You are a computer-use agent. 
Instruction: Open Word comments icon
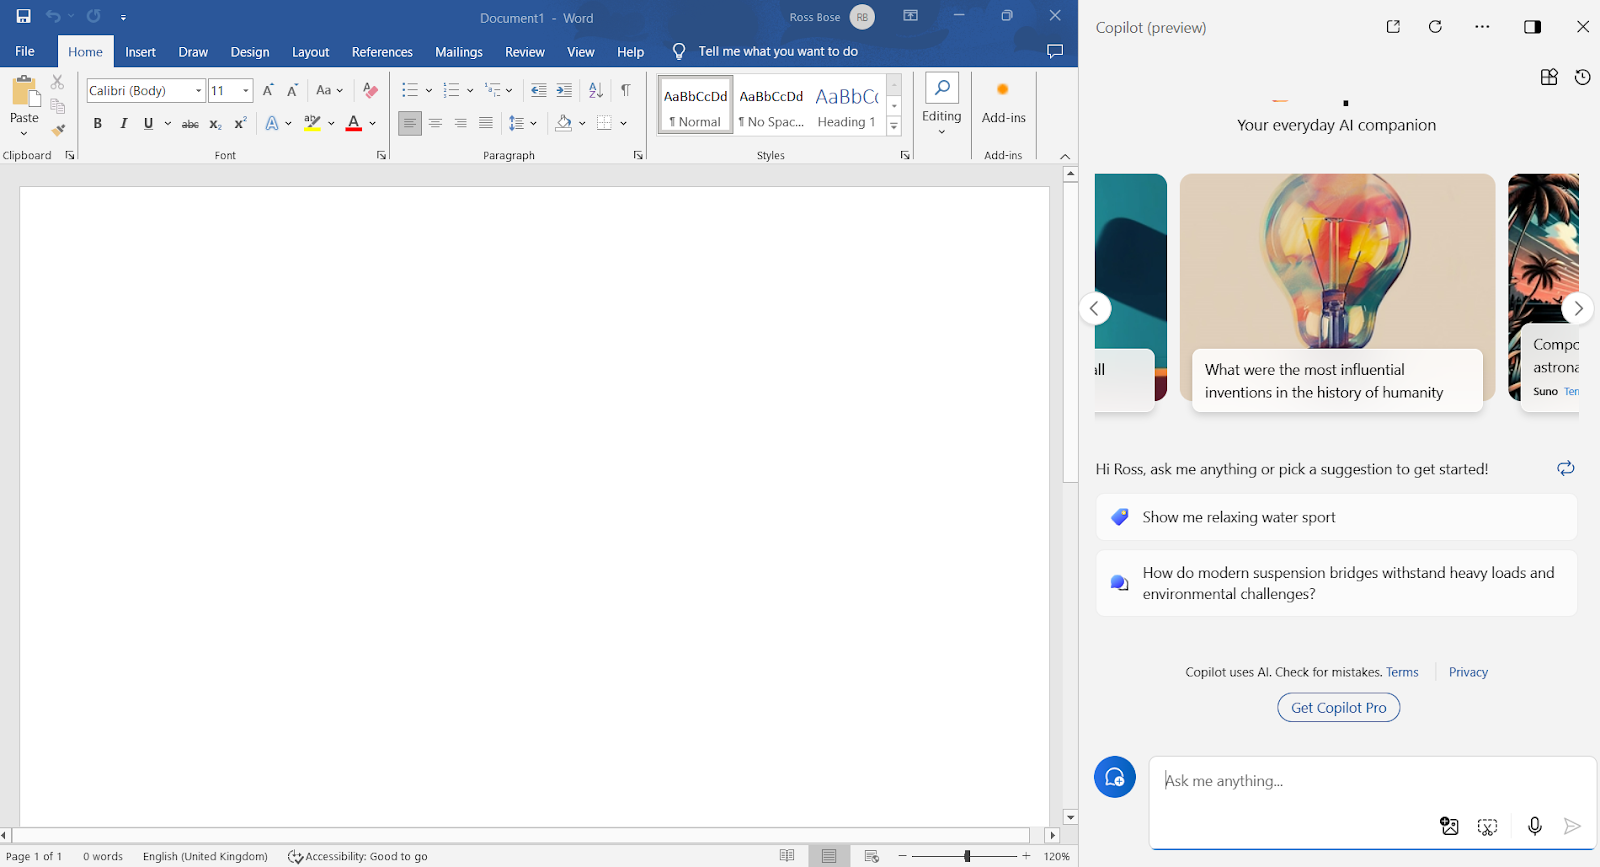tap(1054, 51)
